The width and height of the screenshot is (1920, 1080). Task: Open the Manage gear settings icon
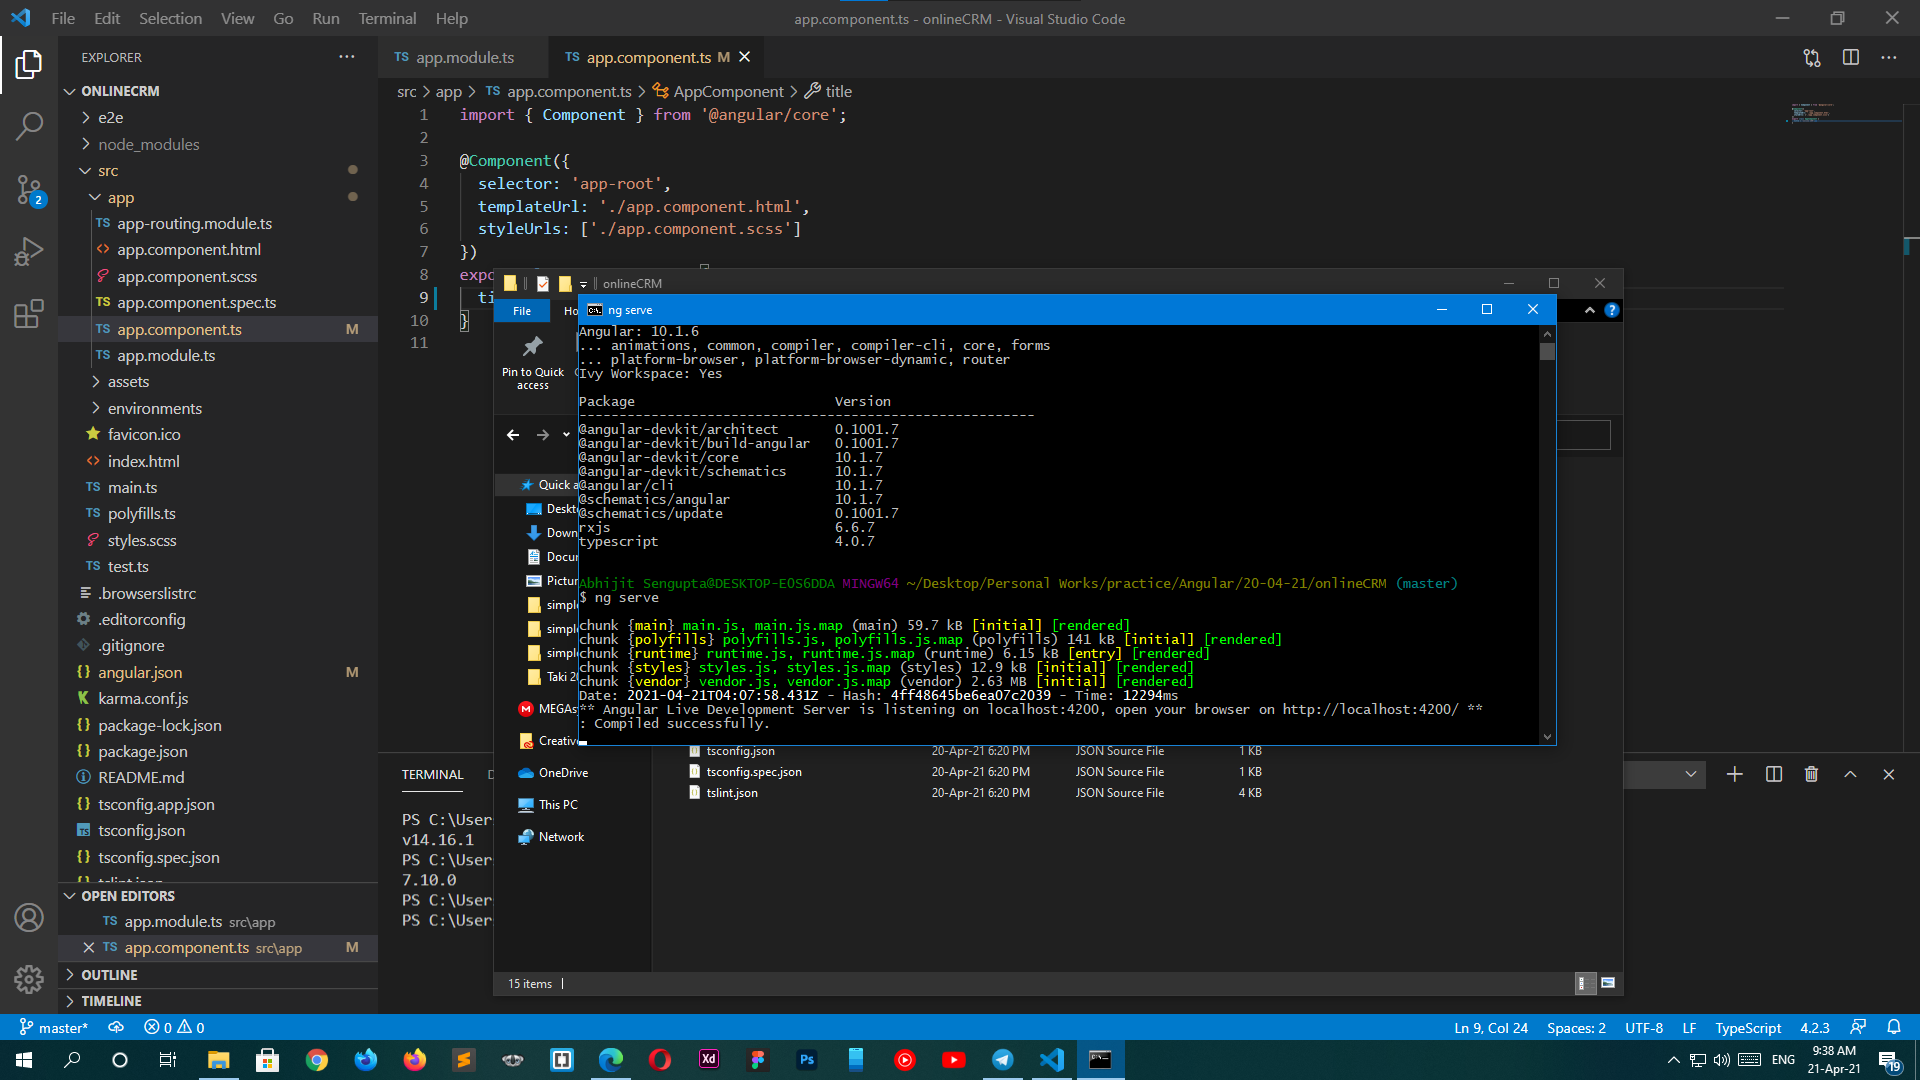click(x=29, y=978)
